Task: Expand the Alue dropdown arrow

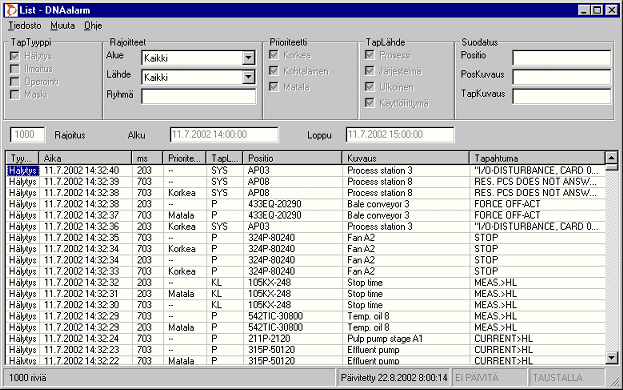Action: (248, 58)
